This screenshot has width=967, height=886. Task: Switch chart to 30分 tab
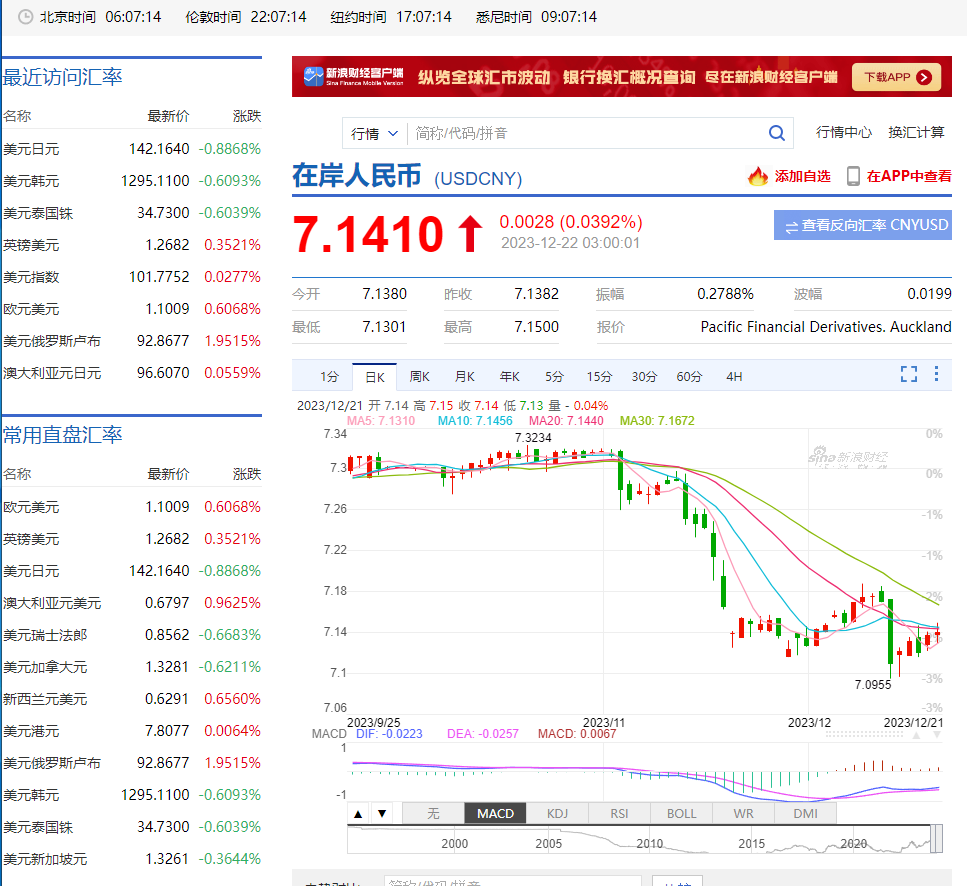644,377
